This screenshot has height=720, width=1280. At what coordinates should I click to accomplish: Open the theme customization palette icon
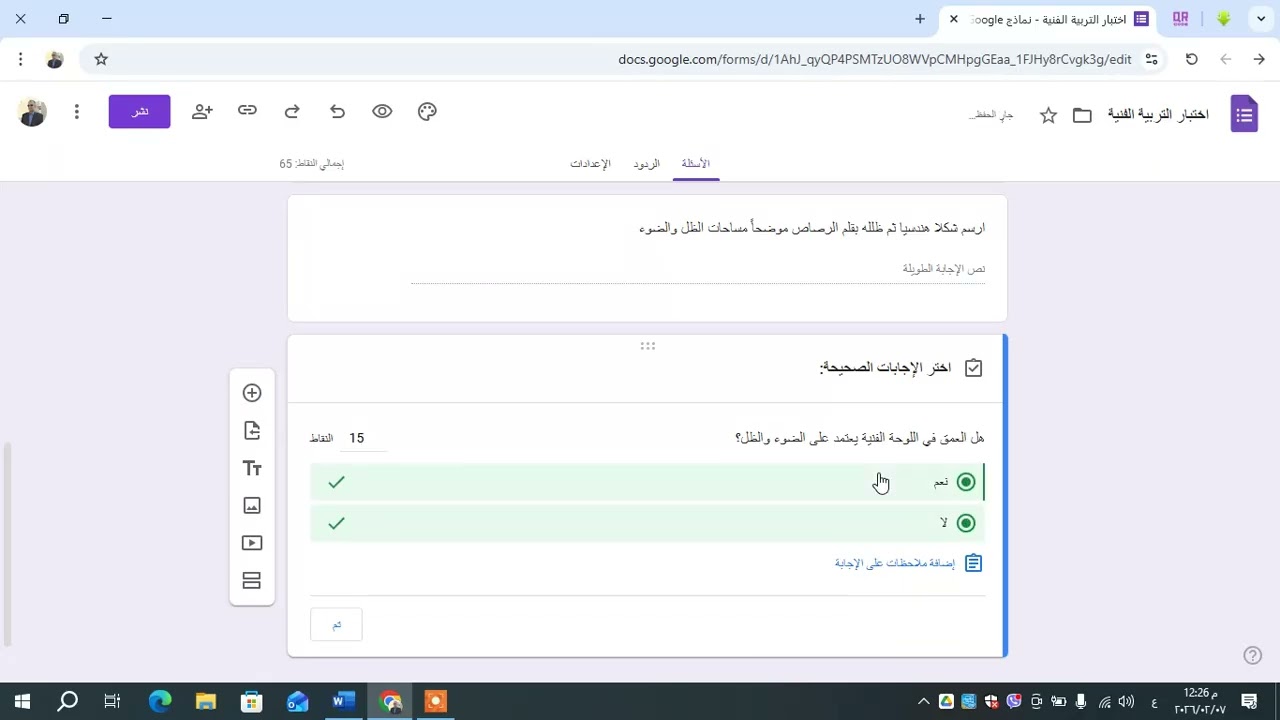point(427,112)
